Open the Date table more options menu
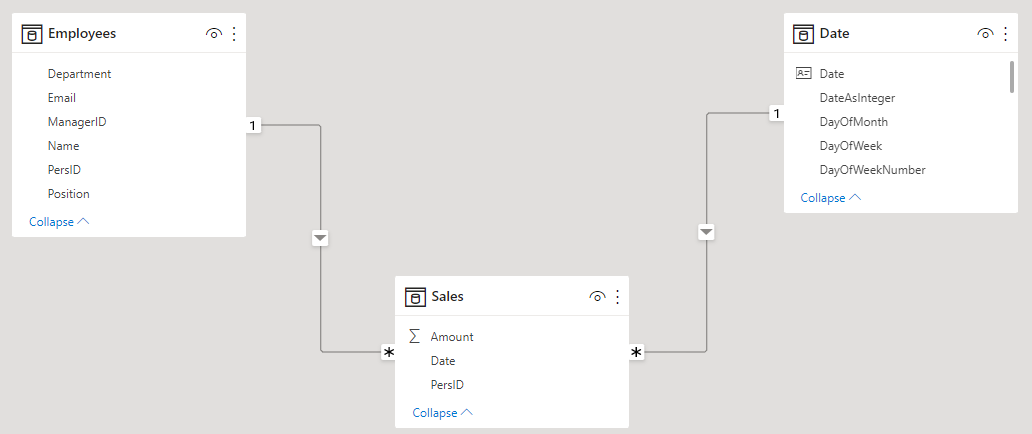 click(1005, 34)
